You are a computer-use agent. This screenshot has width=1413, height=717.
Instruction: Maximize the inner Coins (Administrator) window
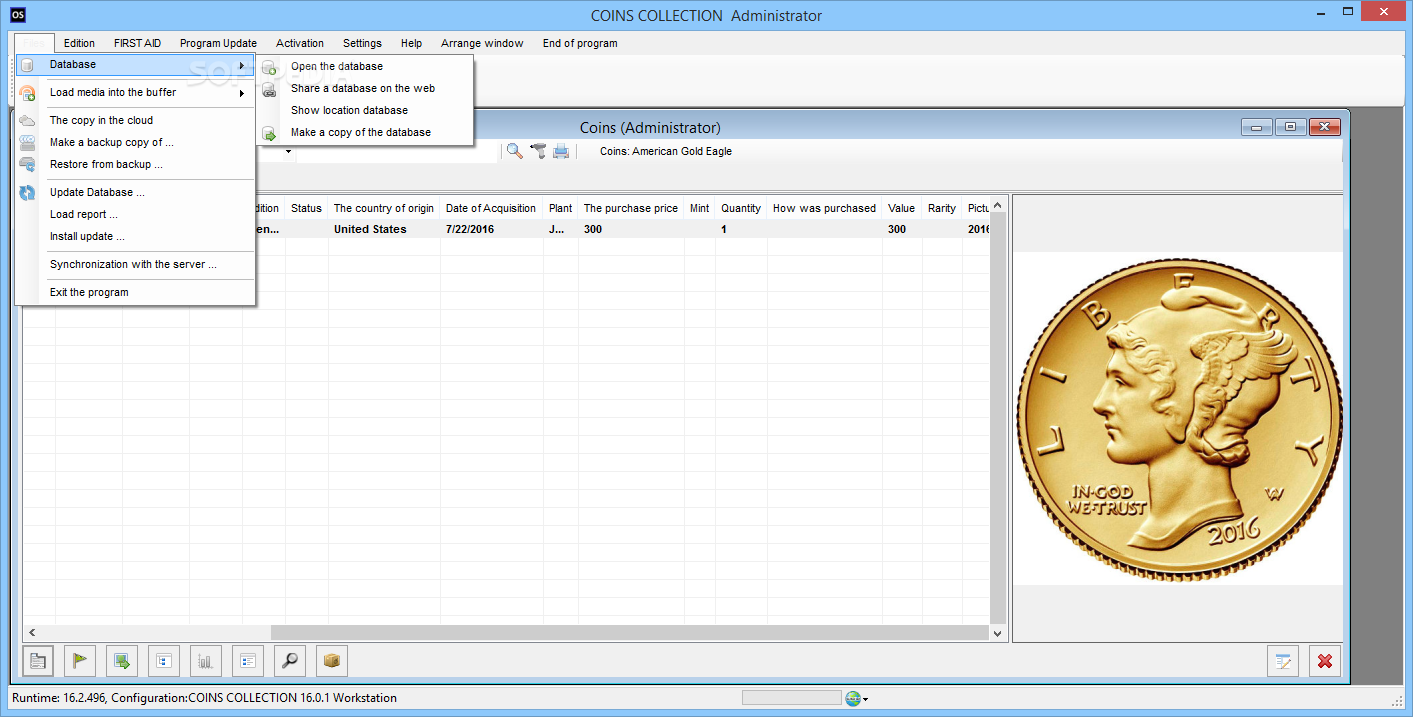click(1291, 127)
